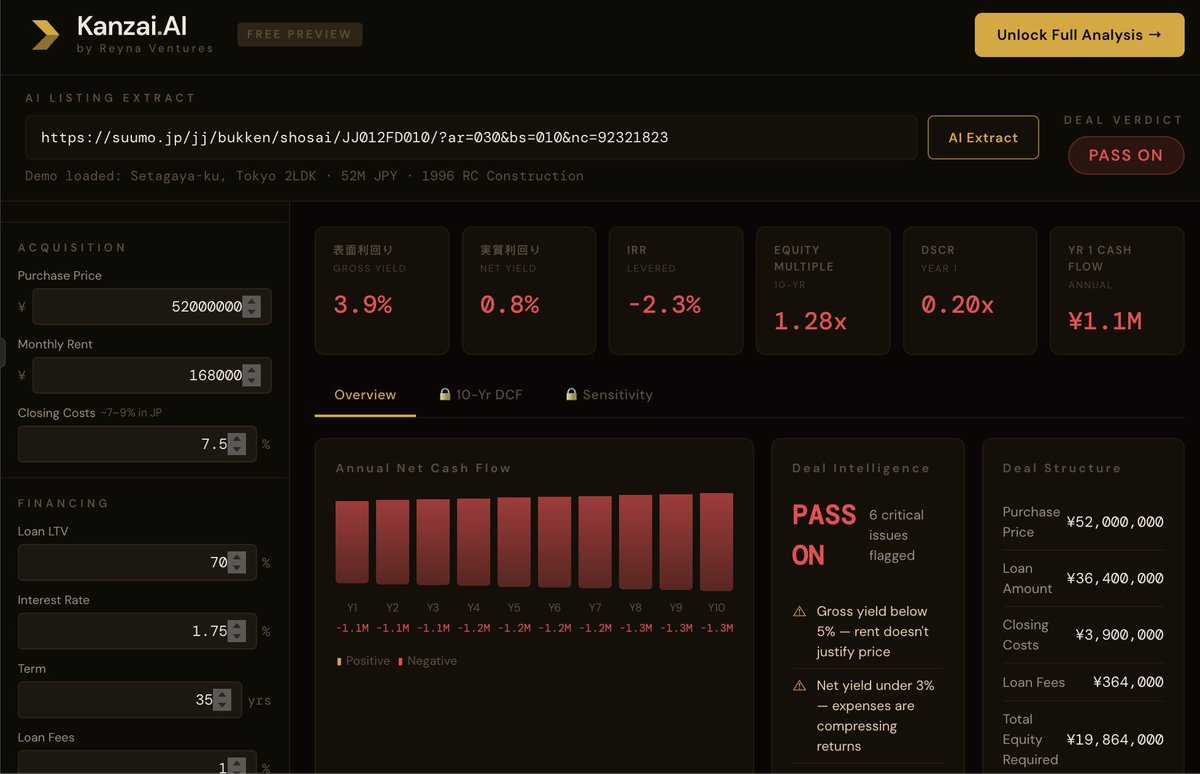
Task: Click 'by Reyna Ventures' subtitle
Action: [x=145, y=48]
